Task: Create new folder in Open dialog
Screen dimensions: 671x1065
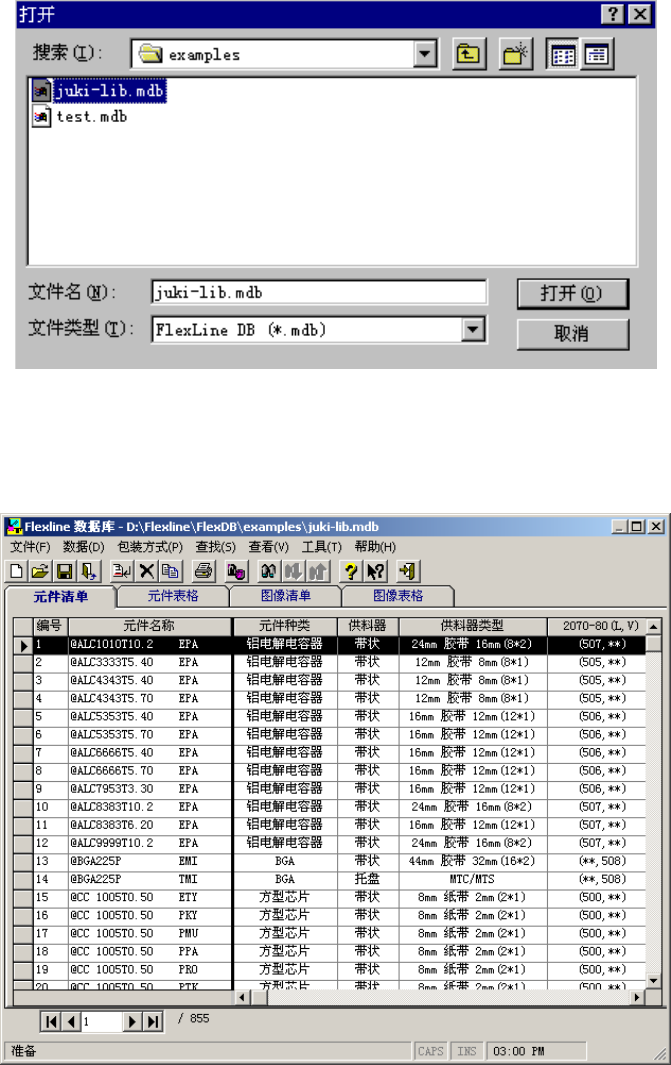Action: pyautogui.click(x=515, y=54)
